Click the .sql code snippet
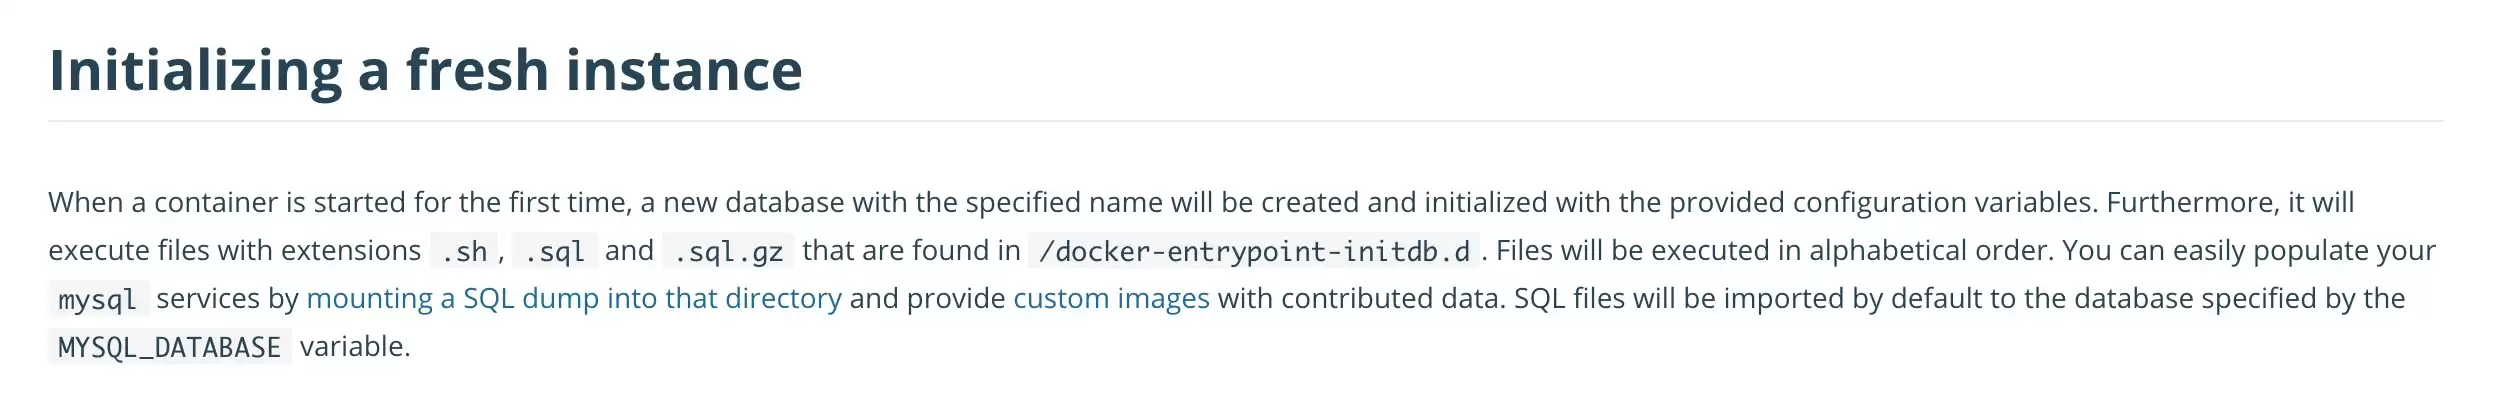Viewport: 2498px width, 416px height. coord(555,251)
